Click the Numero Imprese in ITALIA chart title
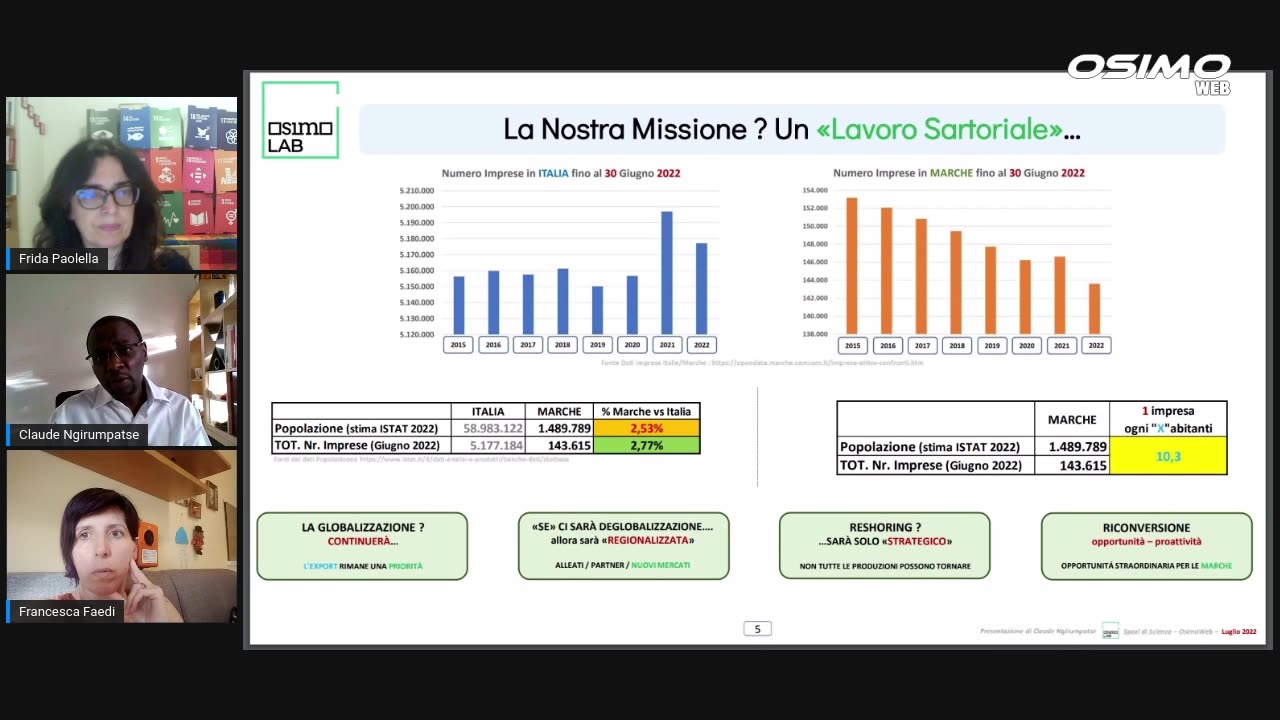The height and width of the screenshot is (720, 1280). pos(561,173)
